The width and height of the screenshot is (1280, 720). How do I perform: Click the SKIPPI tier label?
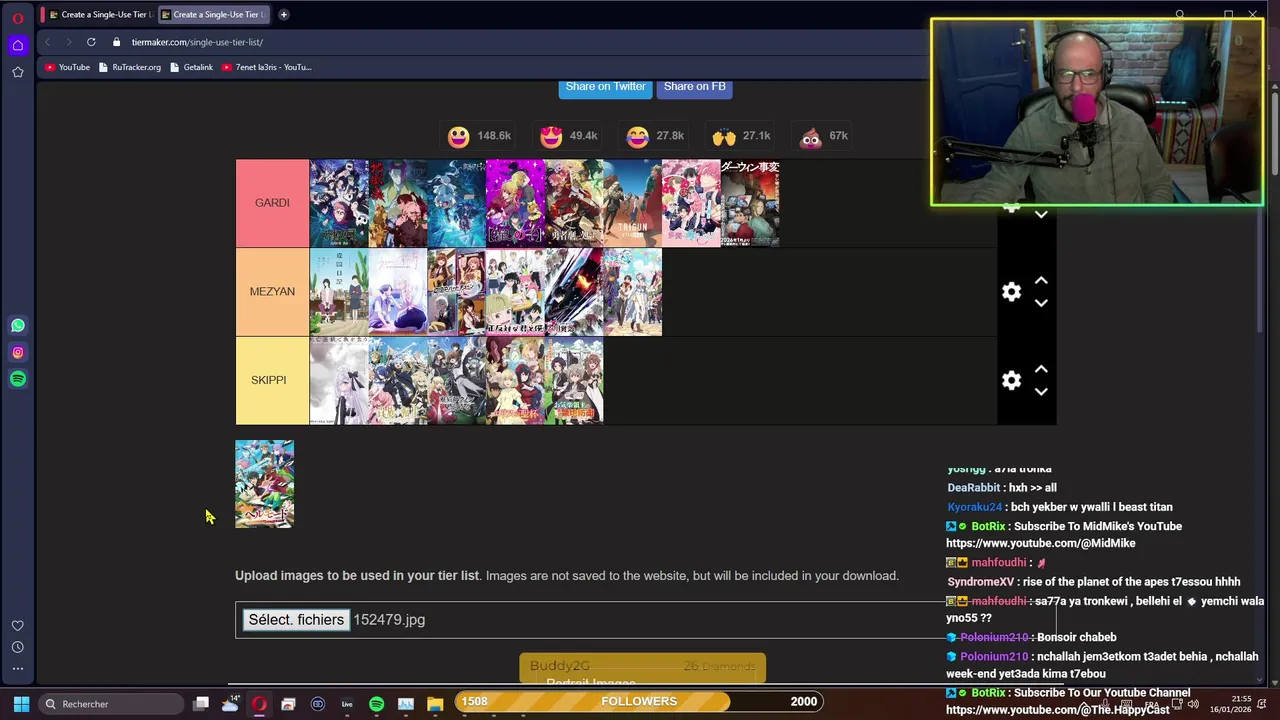[x=272, y=380]
